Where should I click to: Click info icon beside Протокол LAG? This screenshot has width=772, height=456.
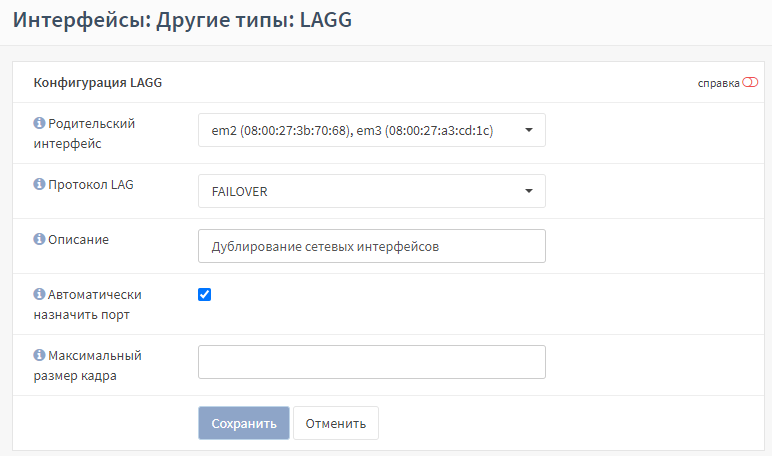pos(39,184)
